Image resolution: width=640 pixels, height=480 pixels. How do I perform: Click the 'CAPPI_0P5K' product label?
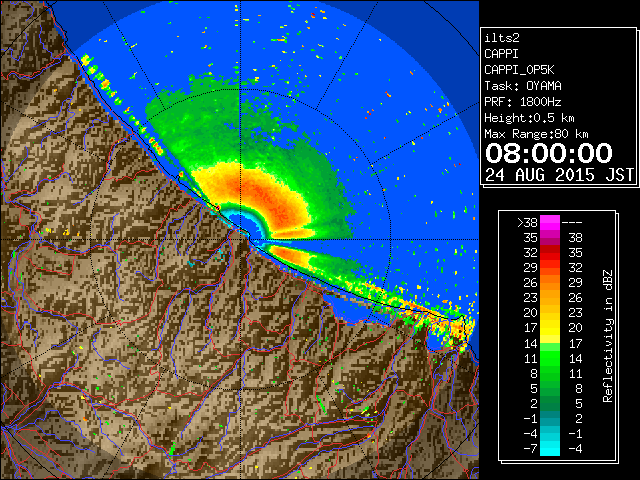519,70
